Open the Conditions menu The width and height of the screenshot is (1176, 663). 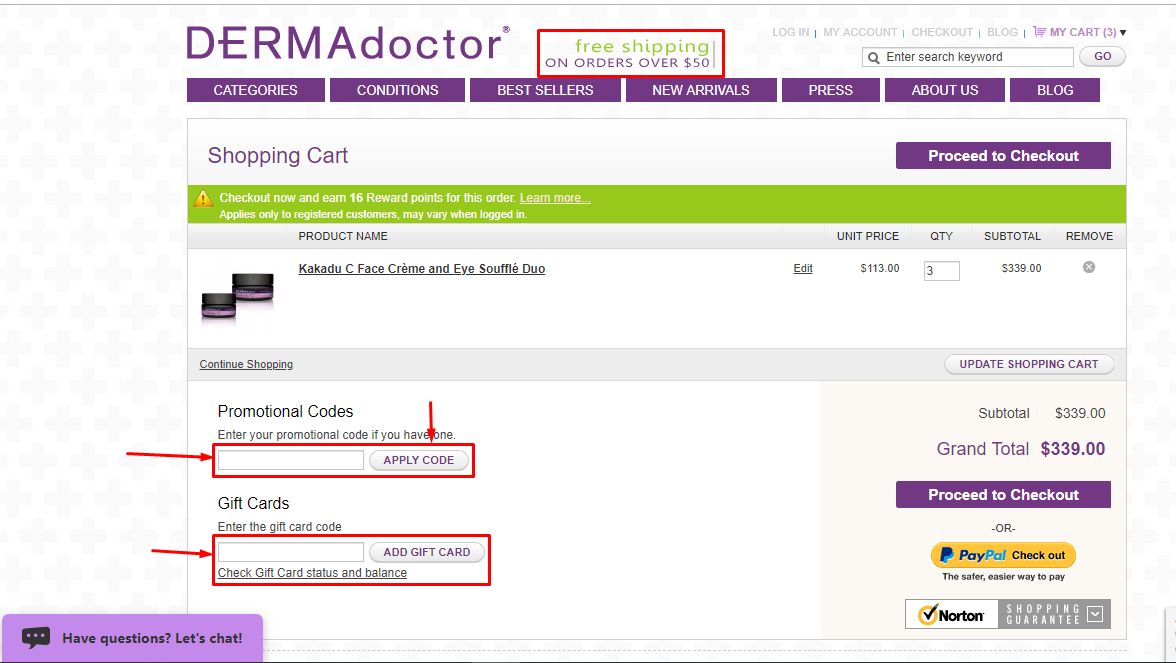pos(398,90)
